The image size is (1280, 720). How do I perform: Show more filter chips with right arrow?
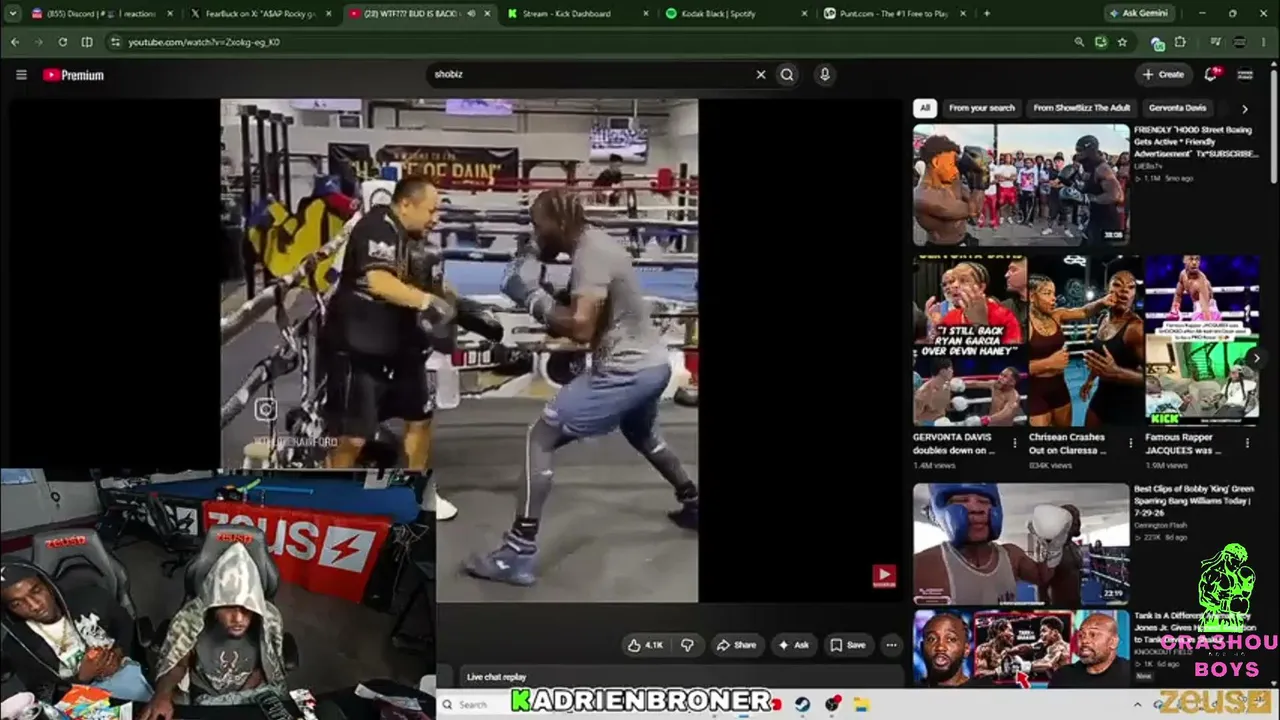(1245, 108)
